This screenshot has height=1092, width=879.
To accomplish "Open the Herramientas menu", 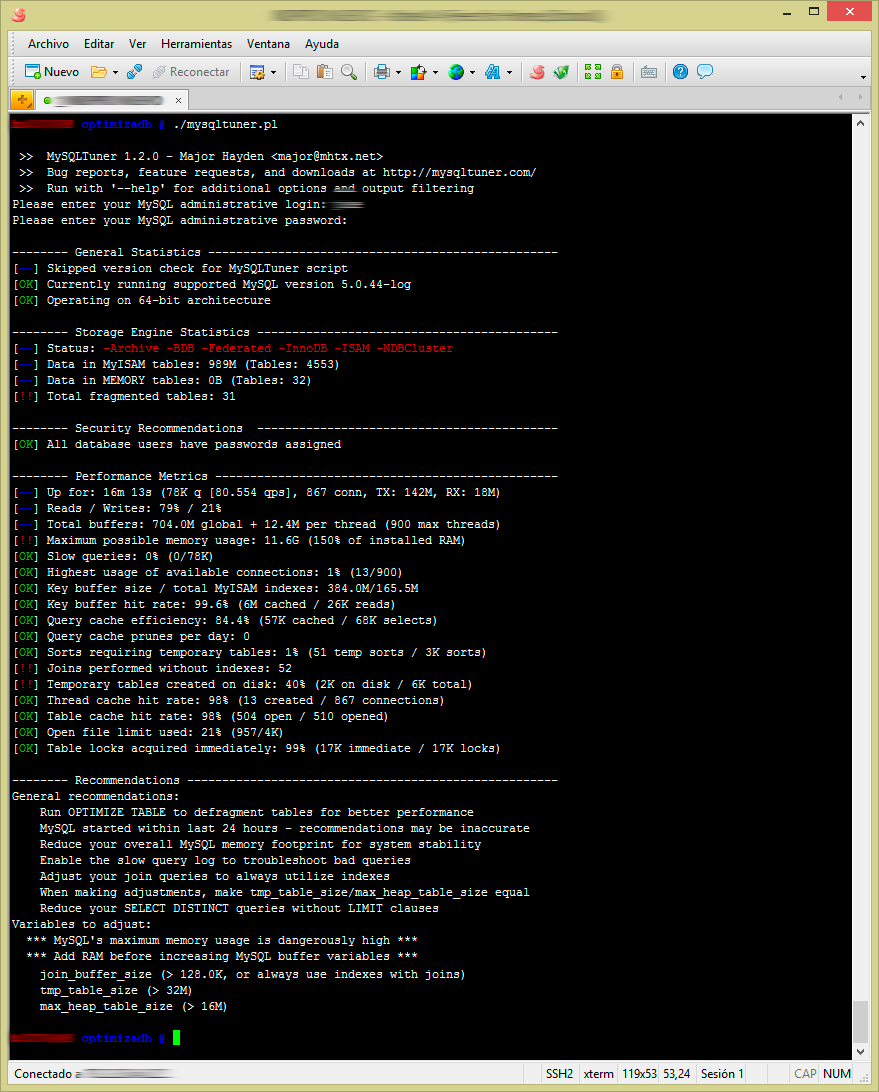I will pos(196,44).
